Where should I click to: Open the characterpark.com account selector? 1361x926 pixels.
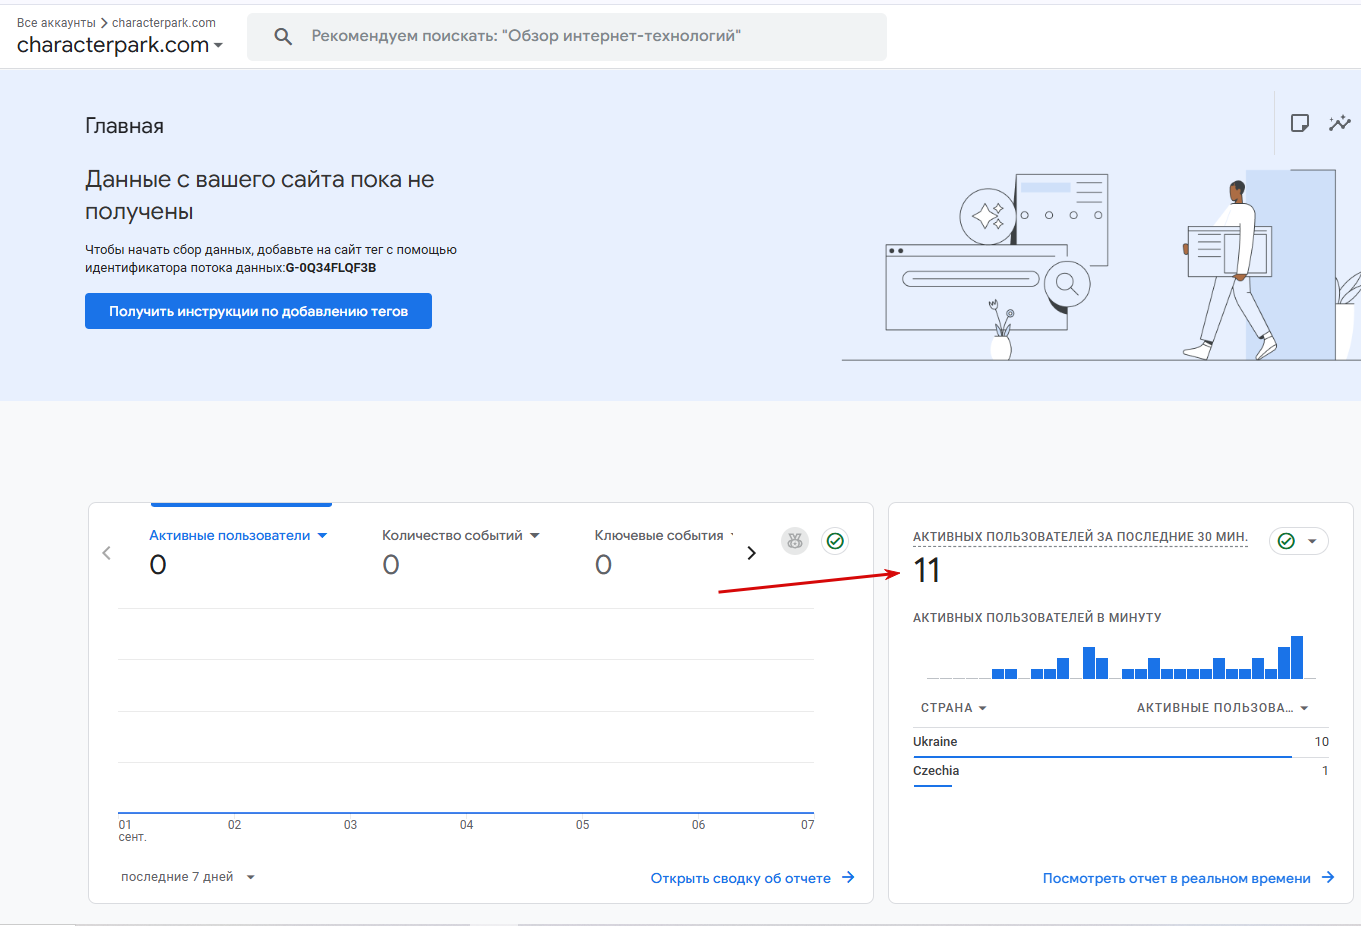coord(120,45)
